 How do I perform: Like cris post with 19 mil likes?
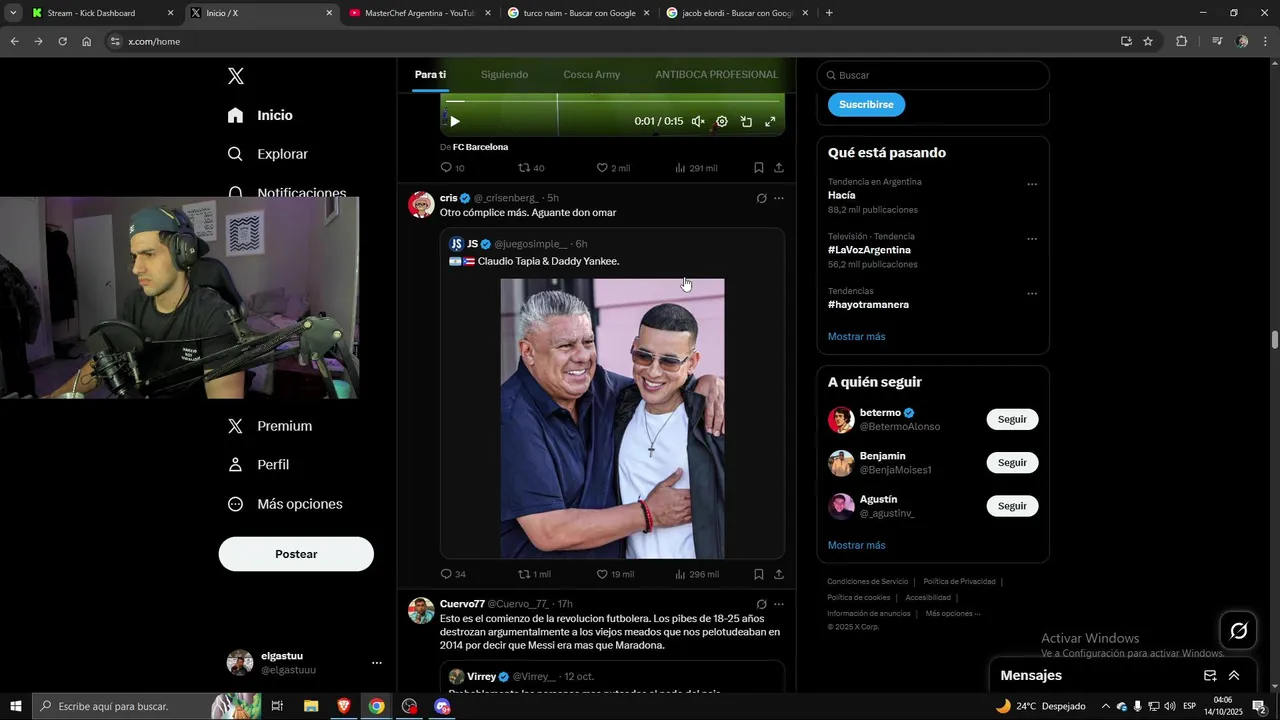615,574
